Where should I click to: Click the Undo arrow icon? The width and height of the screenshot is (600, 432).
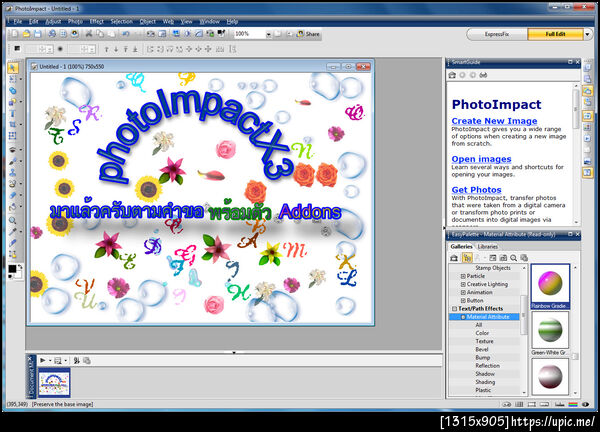(x=126, y=34)
